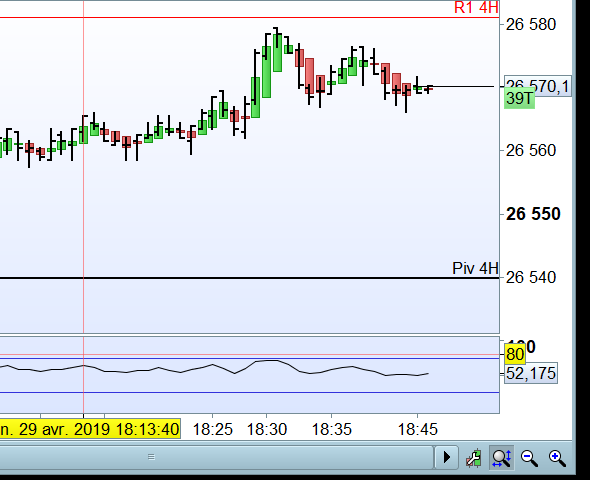Click the red R1 4H horizontal line
Image resolution: width=590 pixels, height=480 pixels.
click(248, 17)
